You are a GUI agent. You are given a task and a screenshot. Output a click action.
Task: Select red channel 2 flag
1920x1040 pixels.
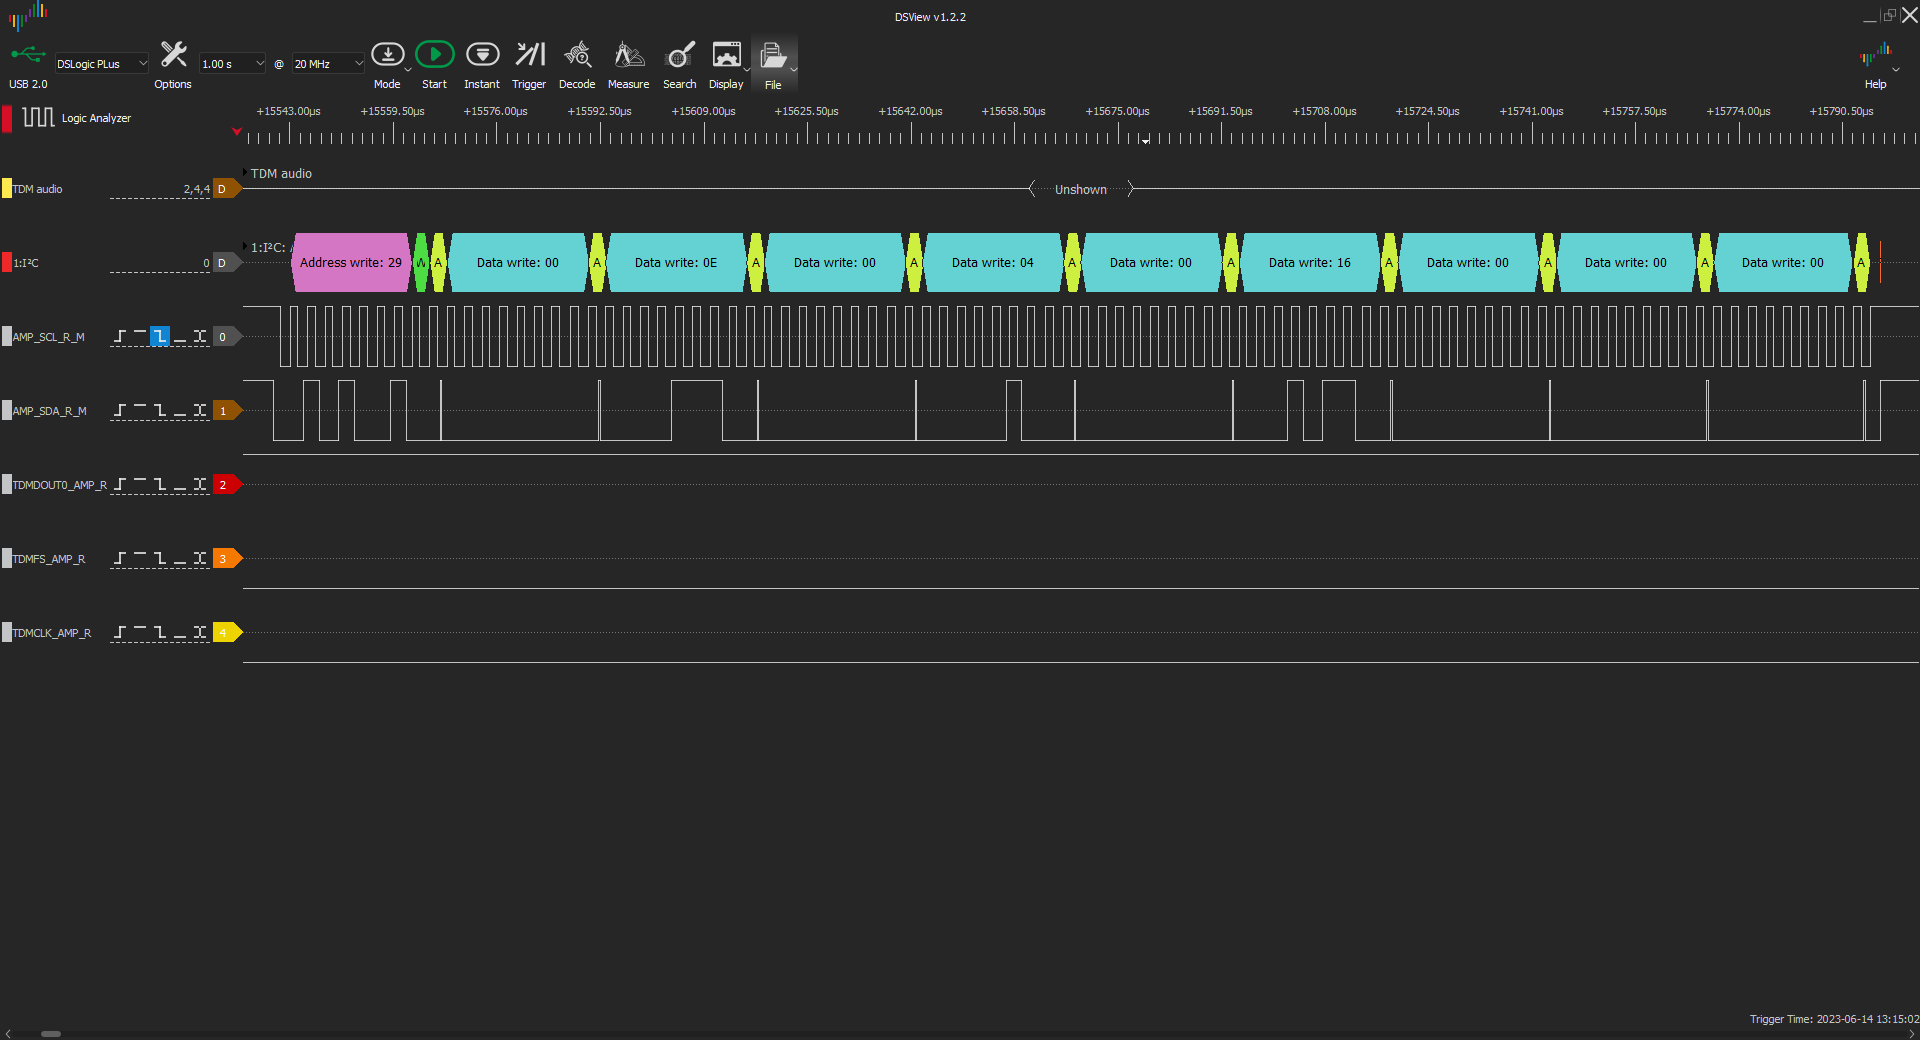(227, 484)
